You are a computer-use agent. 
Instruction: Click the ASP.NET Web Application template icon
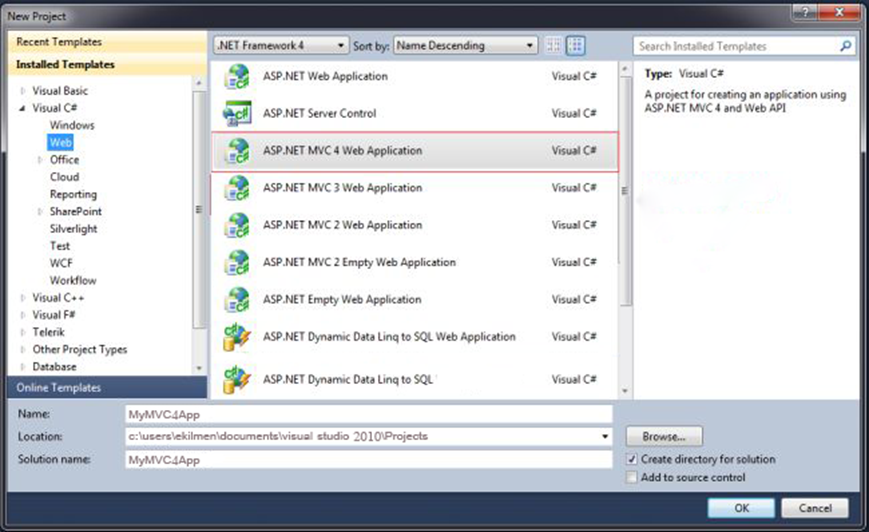pos(237,76)
